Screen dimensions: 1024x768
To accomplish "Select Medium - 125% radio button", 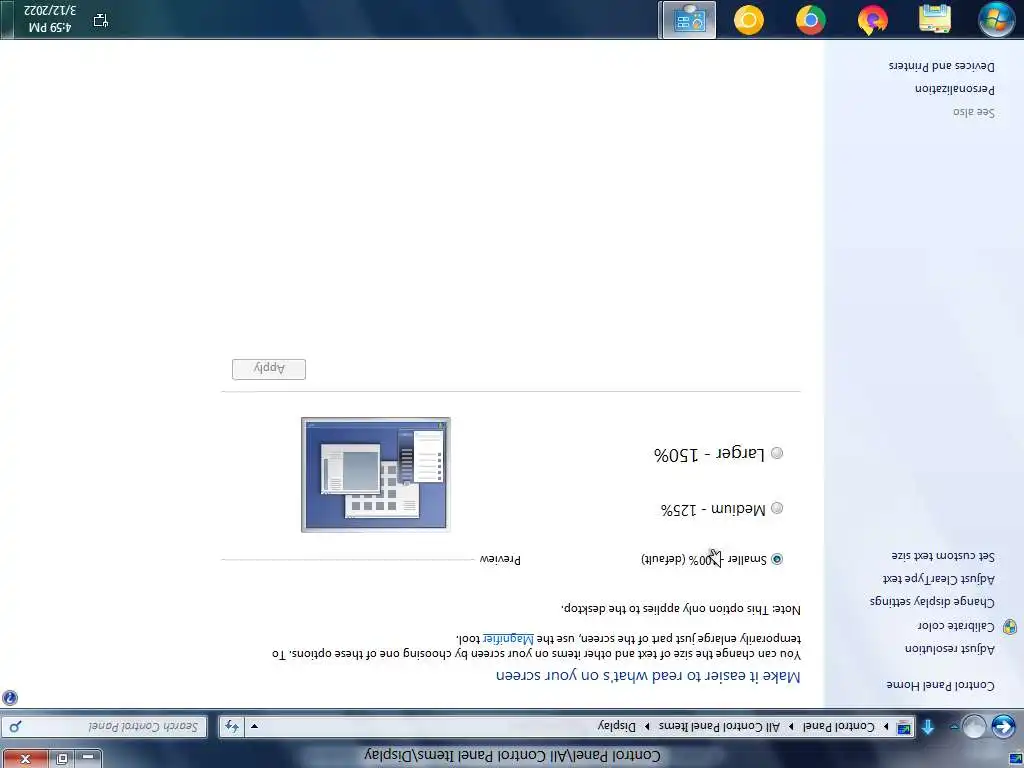I will point(776,508).
